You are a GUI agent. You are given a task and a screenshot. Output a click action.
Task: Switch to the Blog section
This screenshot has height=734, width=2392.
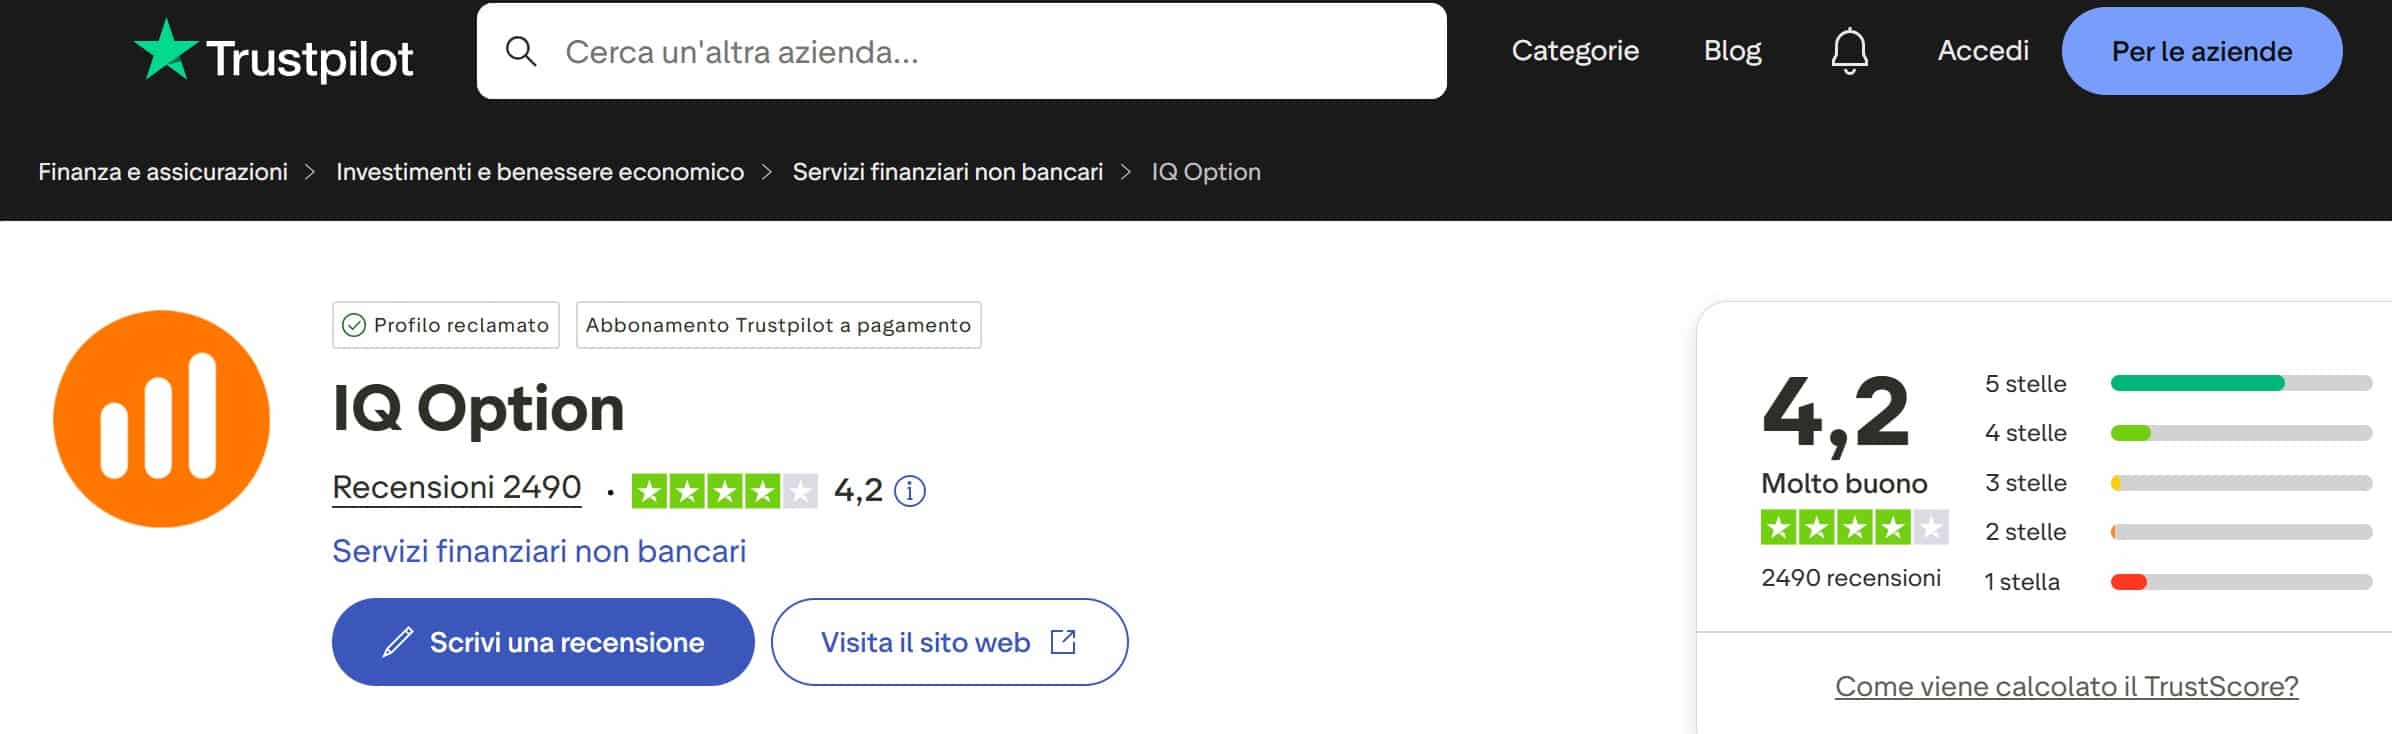pyautogui.click(x=1733, y=50)
